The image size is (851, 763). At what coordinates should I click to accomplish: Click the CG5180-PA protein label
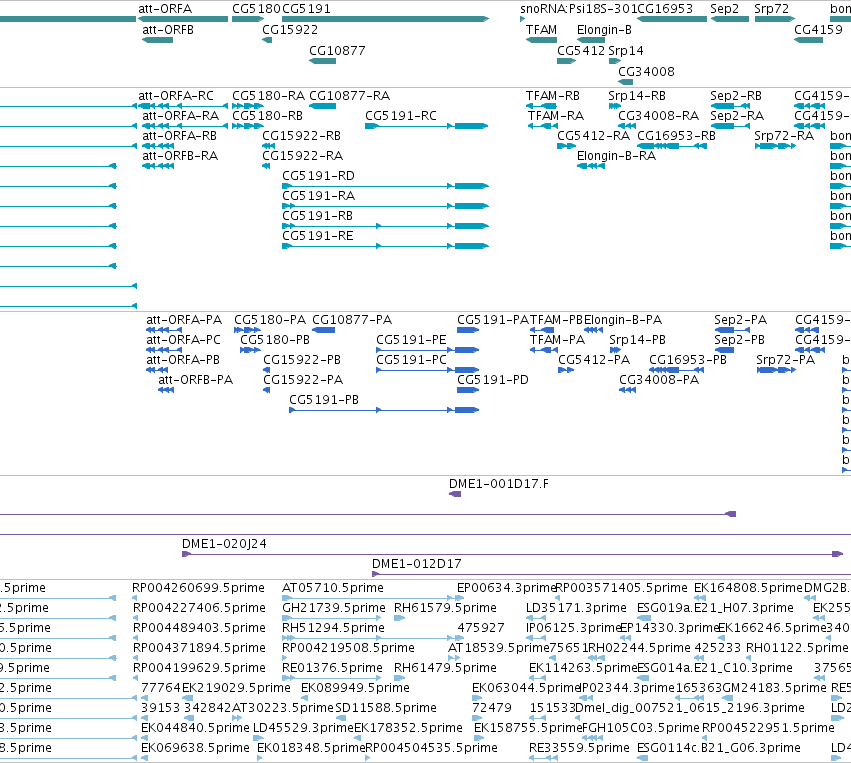[x=270, y=320]
